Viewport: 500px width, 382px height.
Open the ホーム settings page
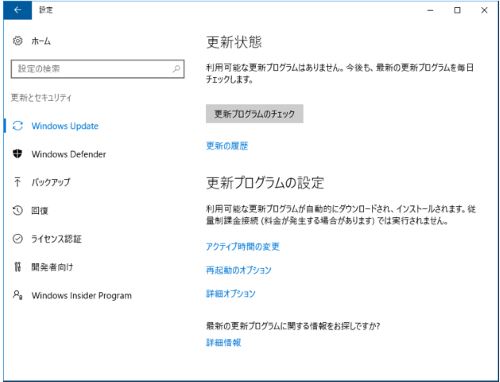[x=41, y=41]
